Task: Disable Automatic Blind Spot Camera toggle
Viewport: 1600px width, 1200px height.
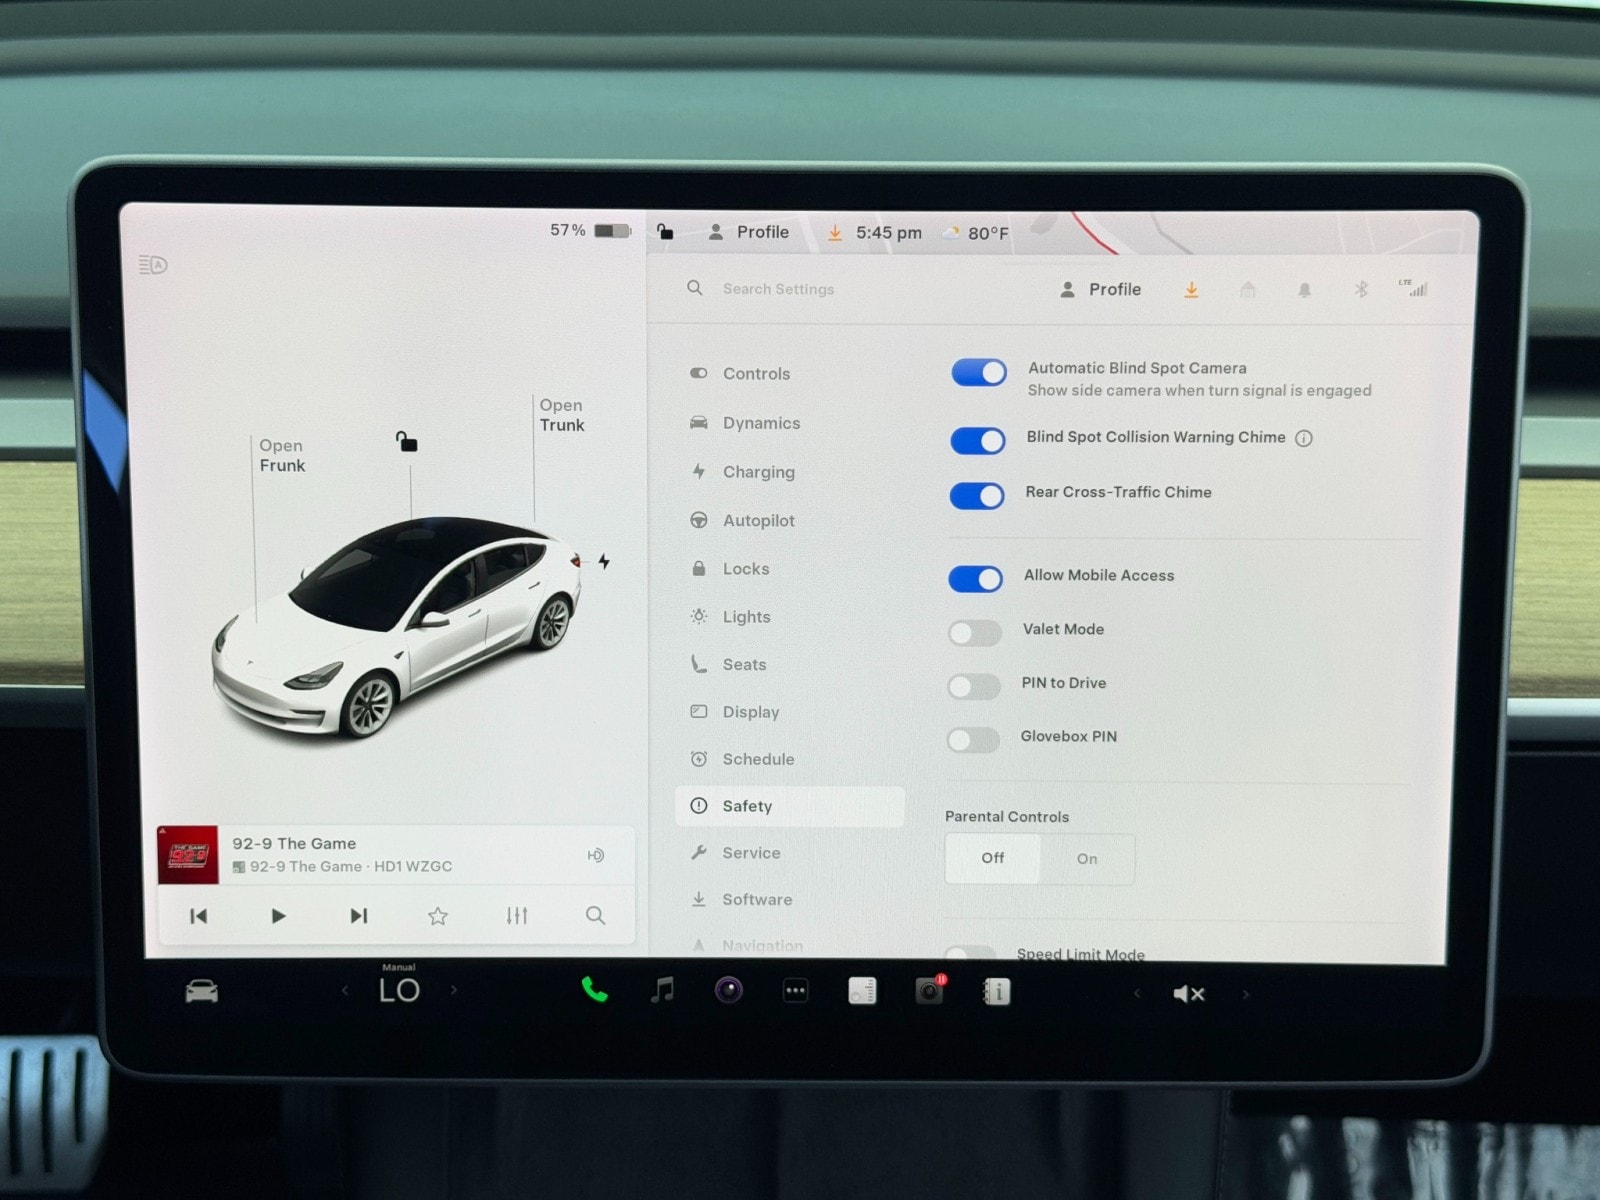Action: point(978,373)
